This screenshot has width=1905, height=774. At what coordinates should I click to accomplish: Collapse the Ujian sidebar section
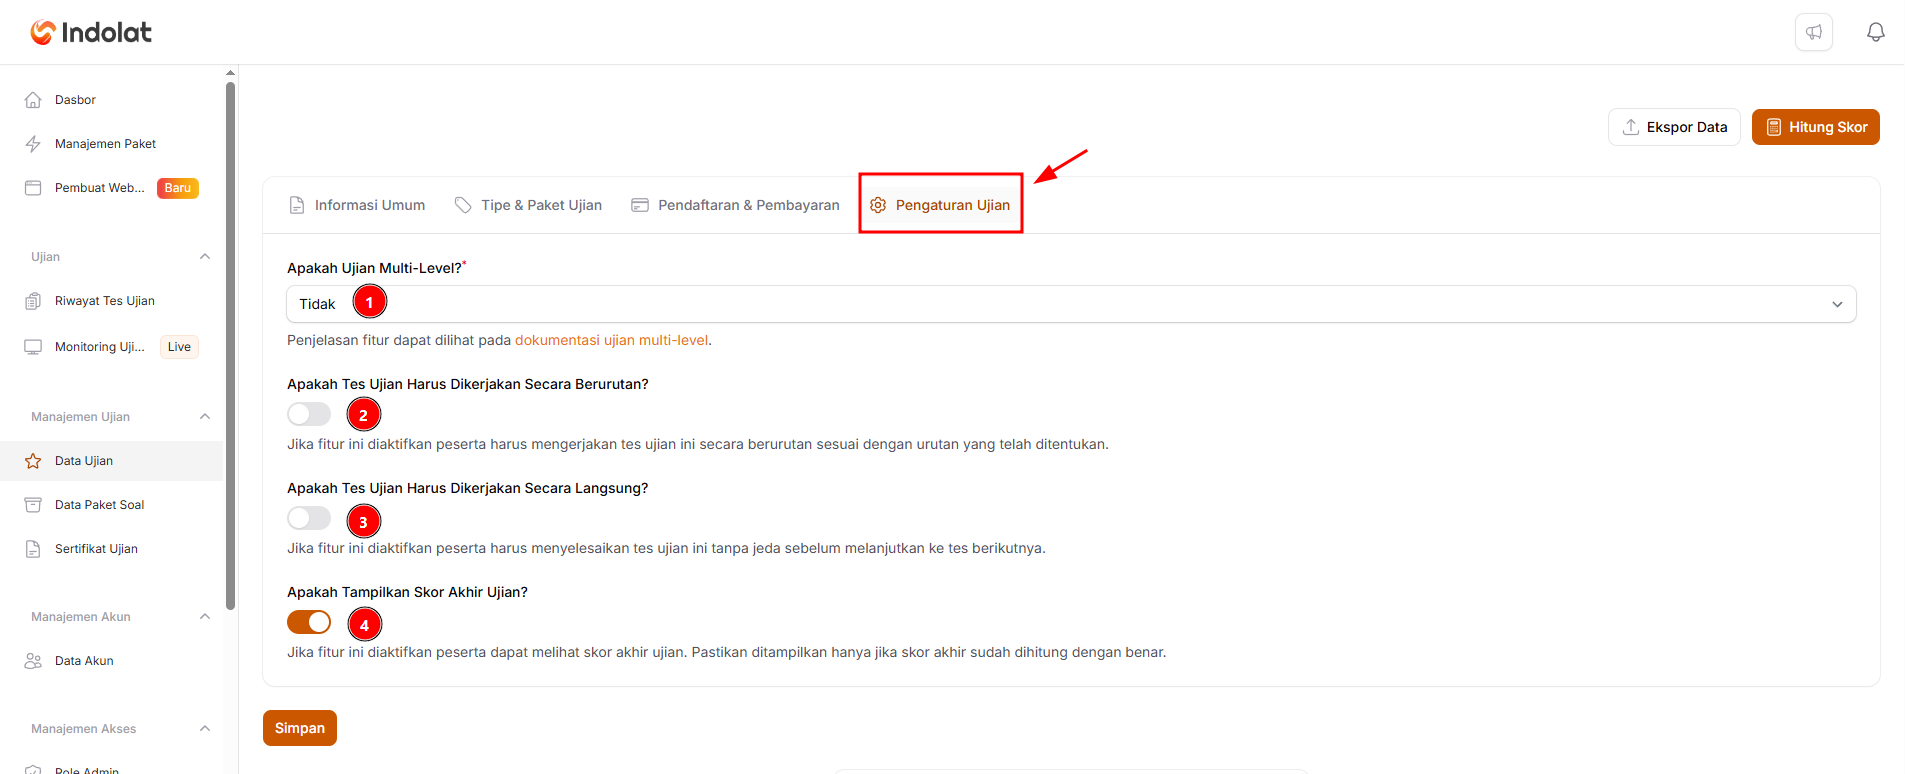tap(205, 257)
